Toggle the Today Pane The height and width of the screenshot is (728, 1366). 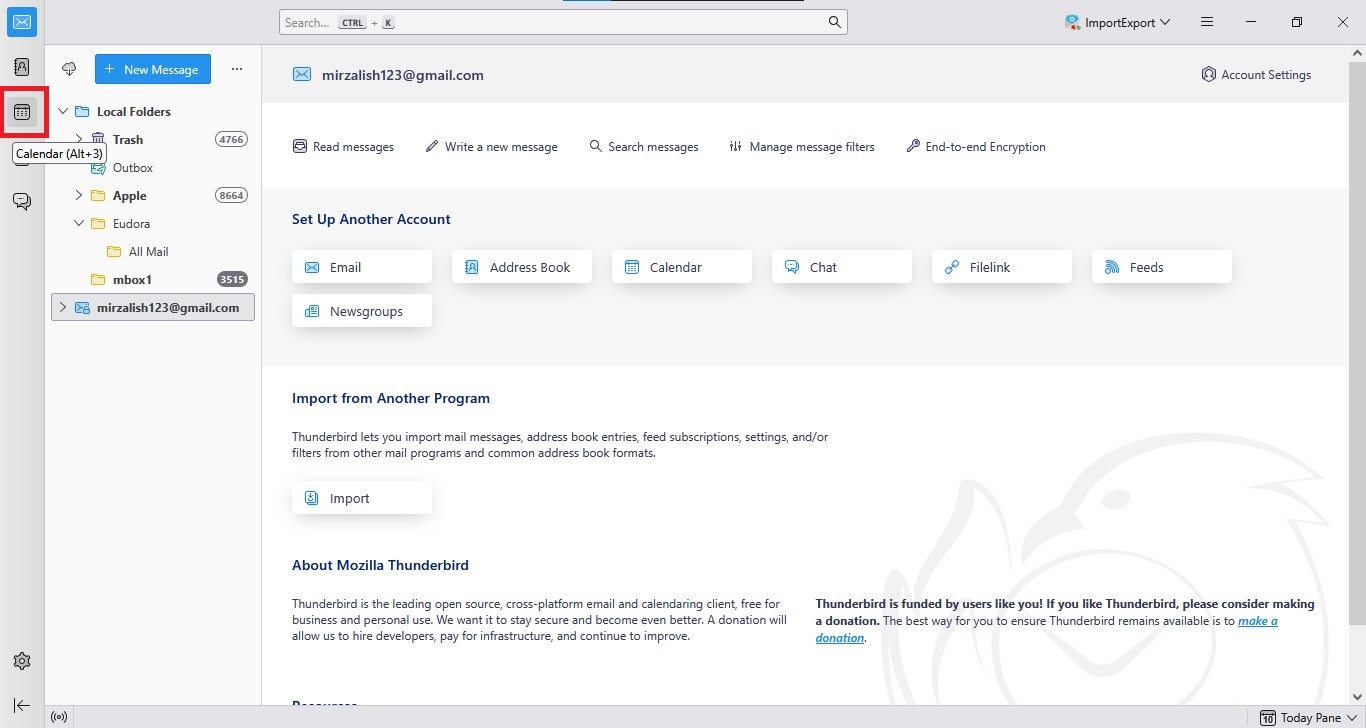(1306, 717)
